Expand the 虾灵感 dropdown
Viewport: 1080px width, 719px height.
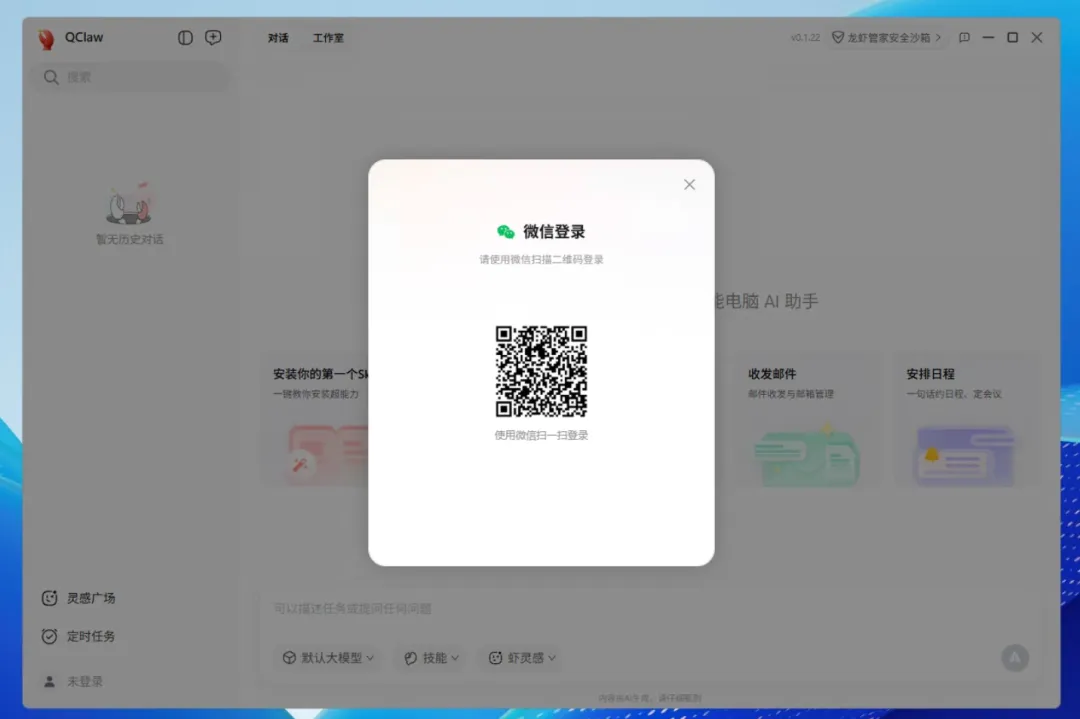point(522,658)
